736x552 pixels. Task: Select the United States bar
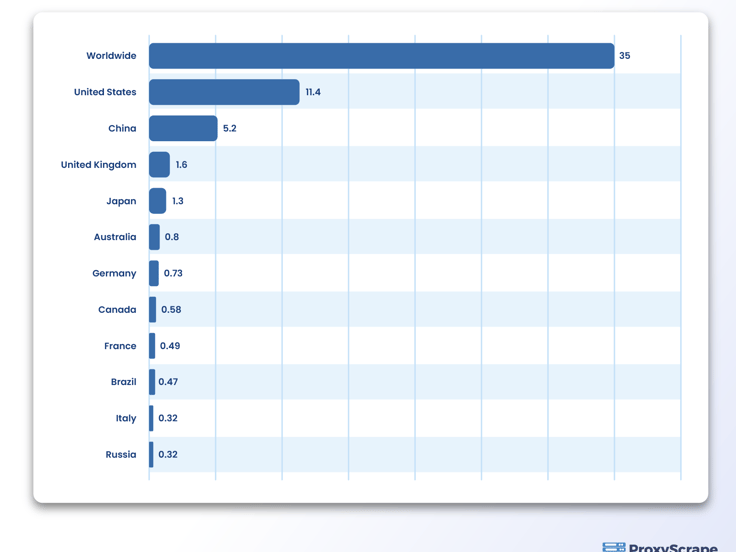(x=224, y=92)
